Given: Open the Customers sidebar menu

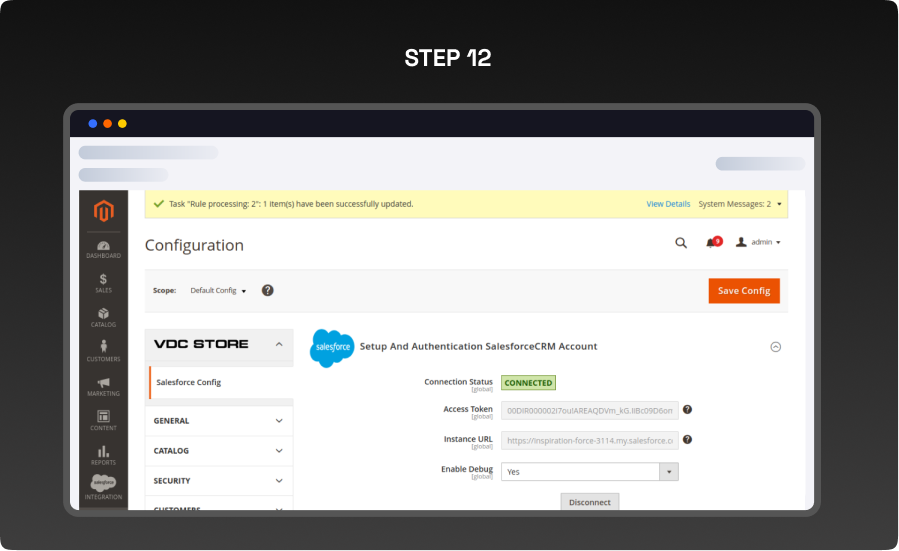Looking at the screenshot, I should point(103,352).
